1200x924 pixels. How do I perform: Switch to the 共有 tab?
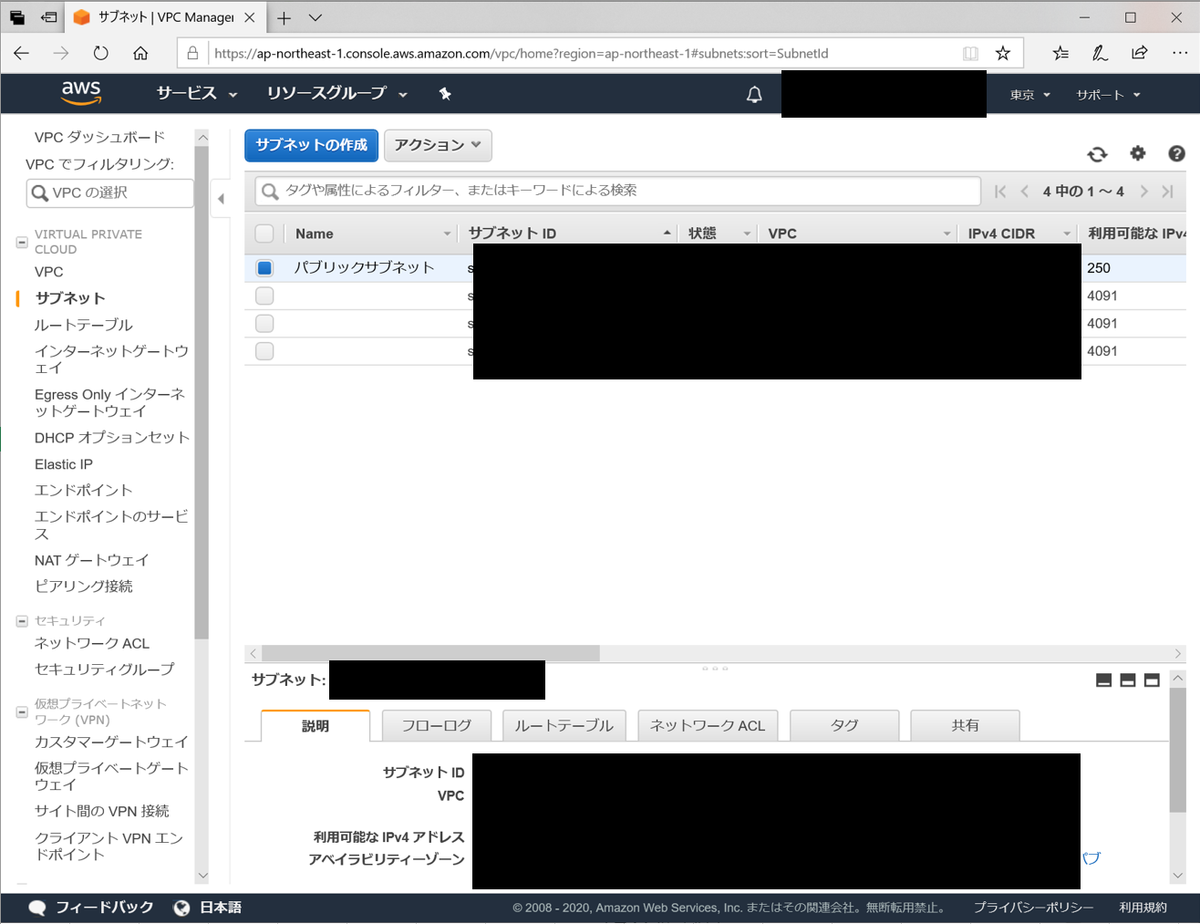965,726
